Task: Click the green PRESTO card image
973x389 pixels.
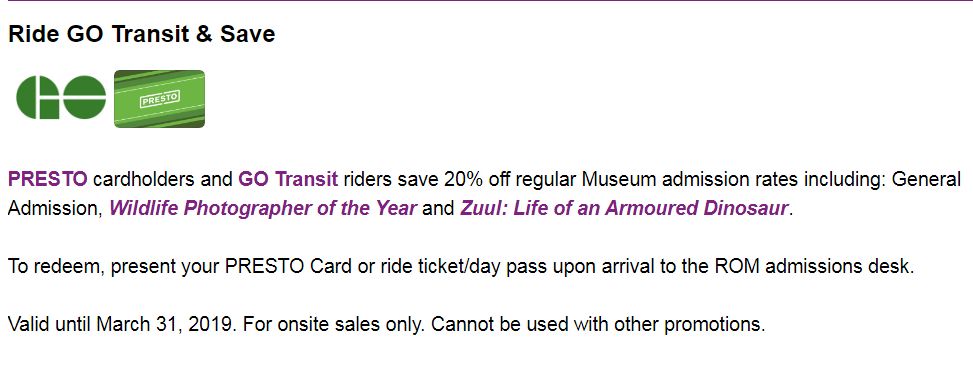Action: point(159,99)
